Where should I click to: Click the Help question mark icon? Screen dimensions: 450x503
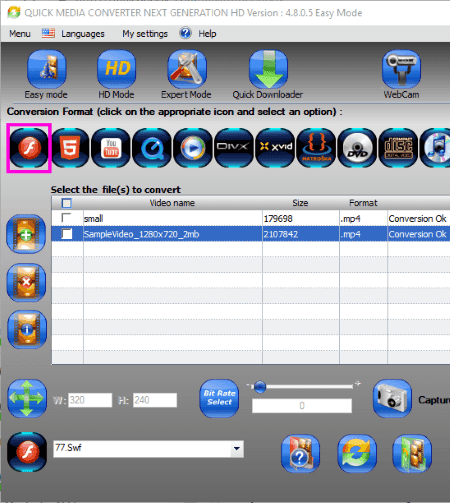pos(185,33)
